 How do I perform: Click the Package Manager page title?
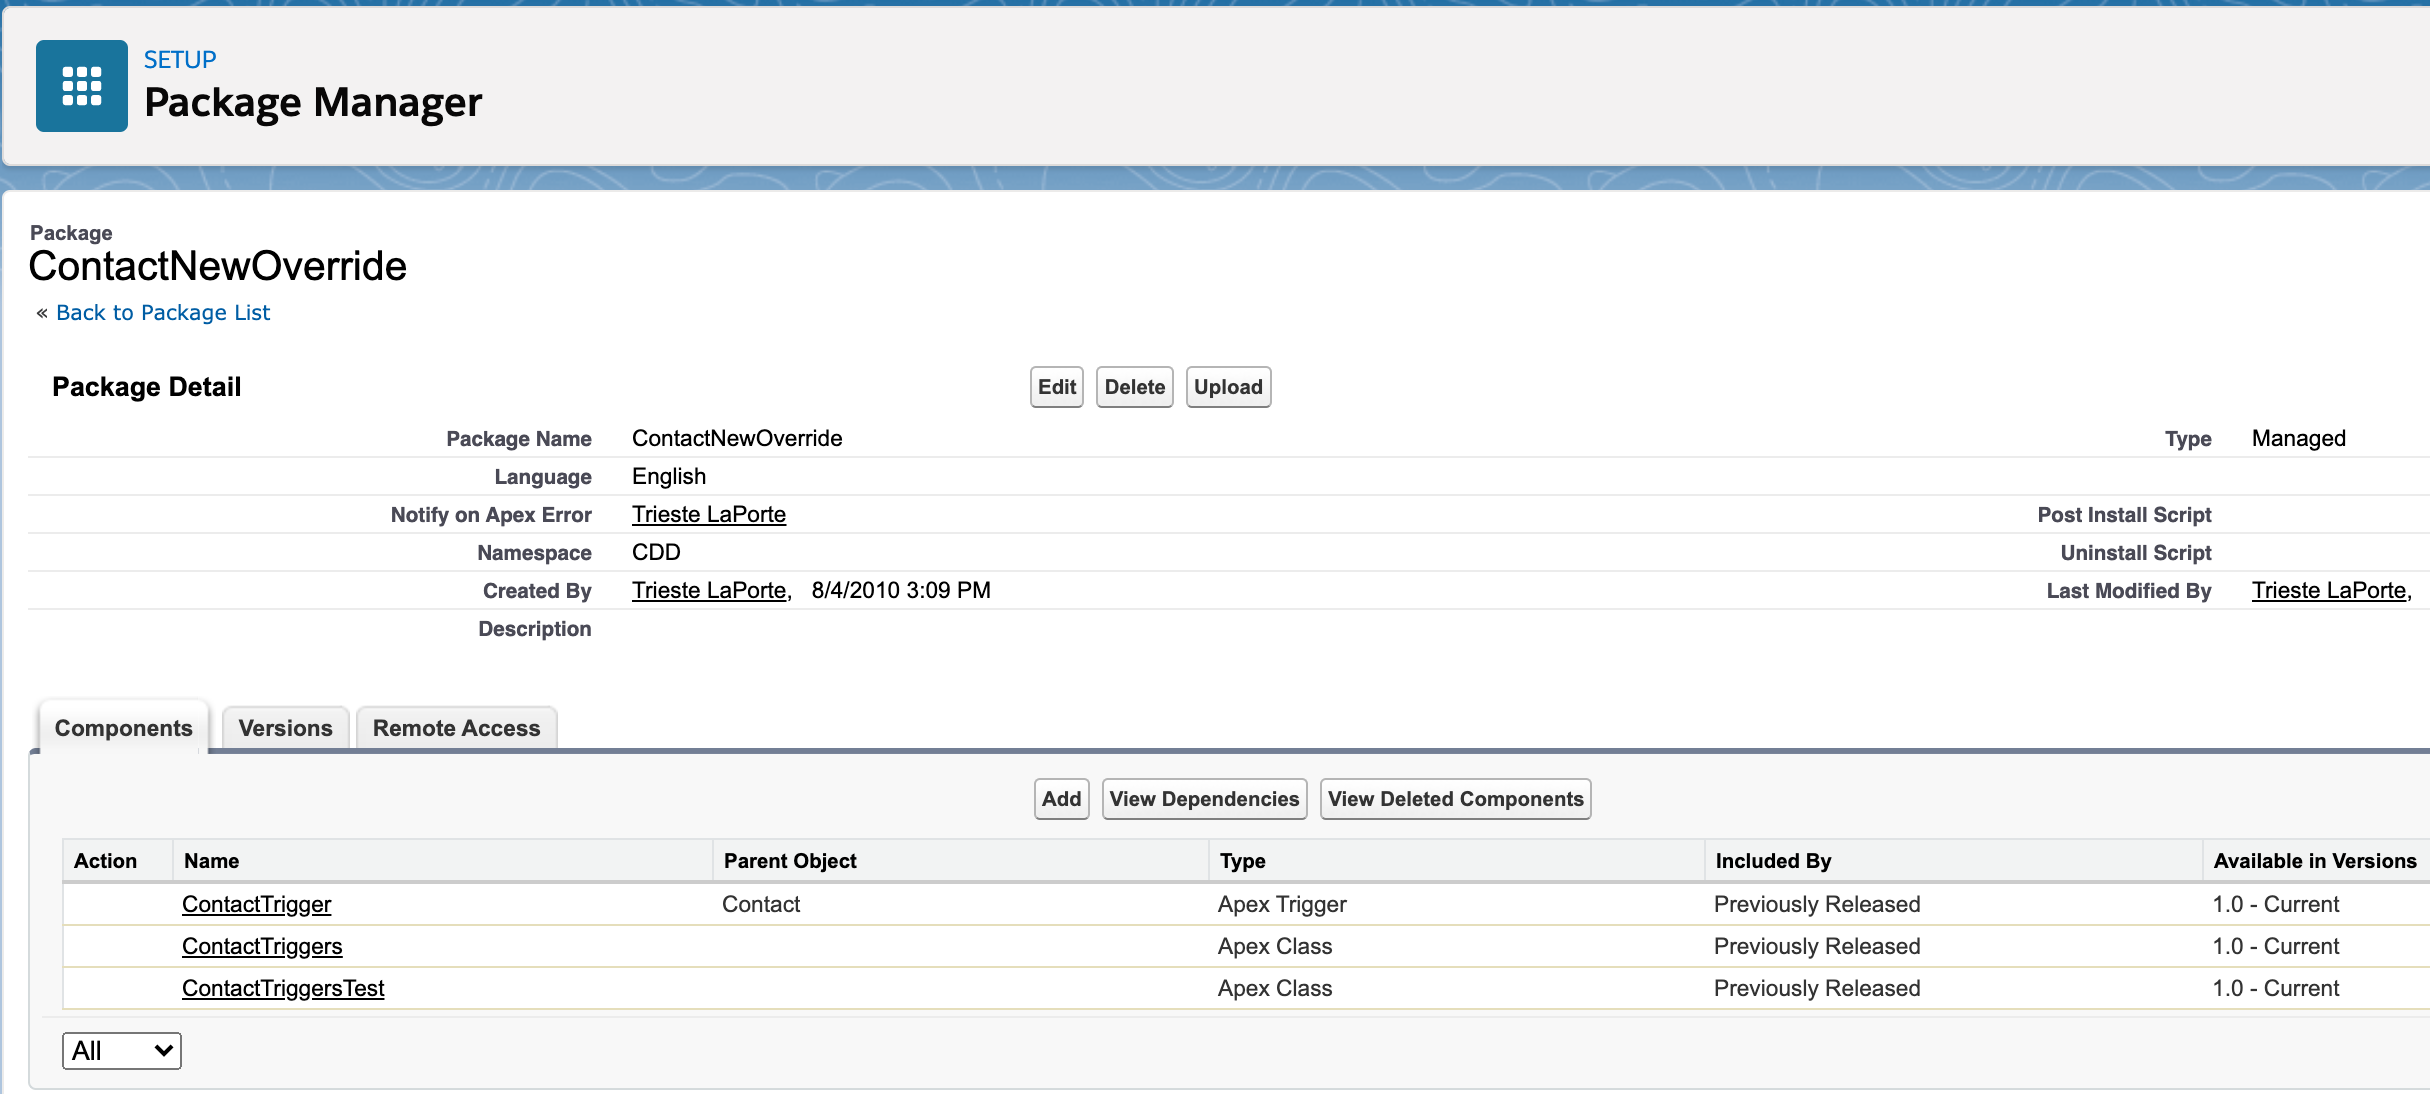coord(313,103)
